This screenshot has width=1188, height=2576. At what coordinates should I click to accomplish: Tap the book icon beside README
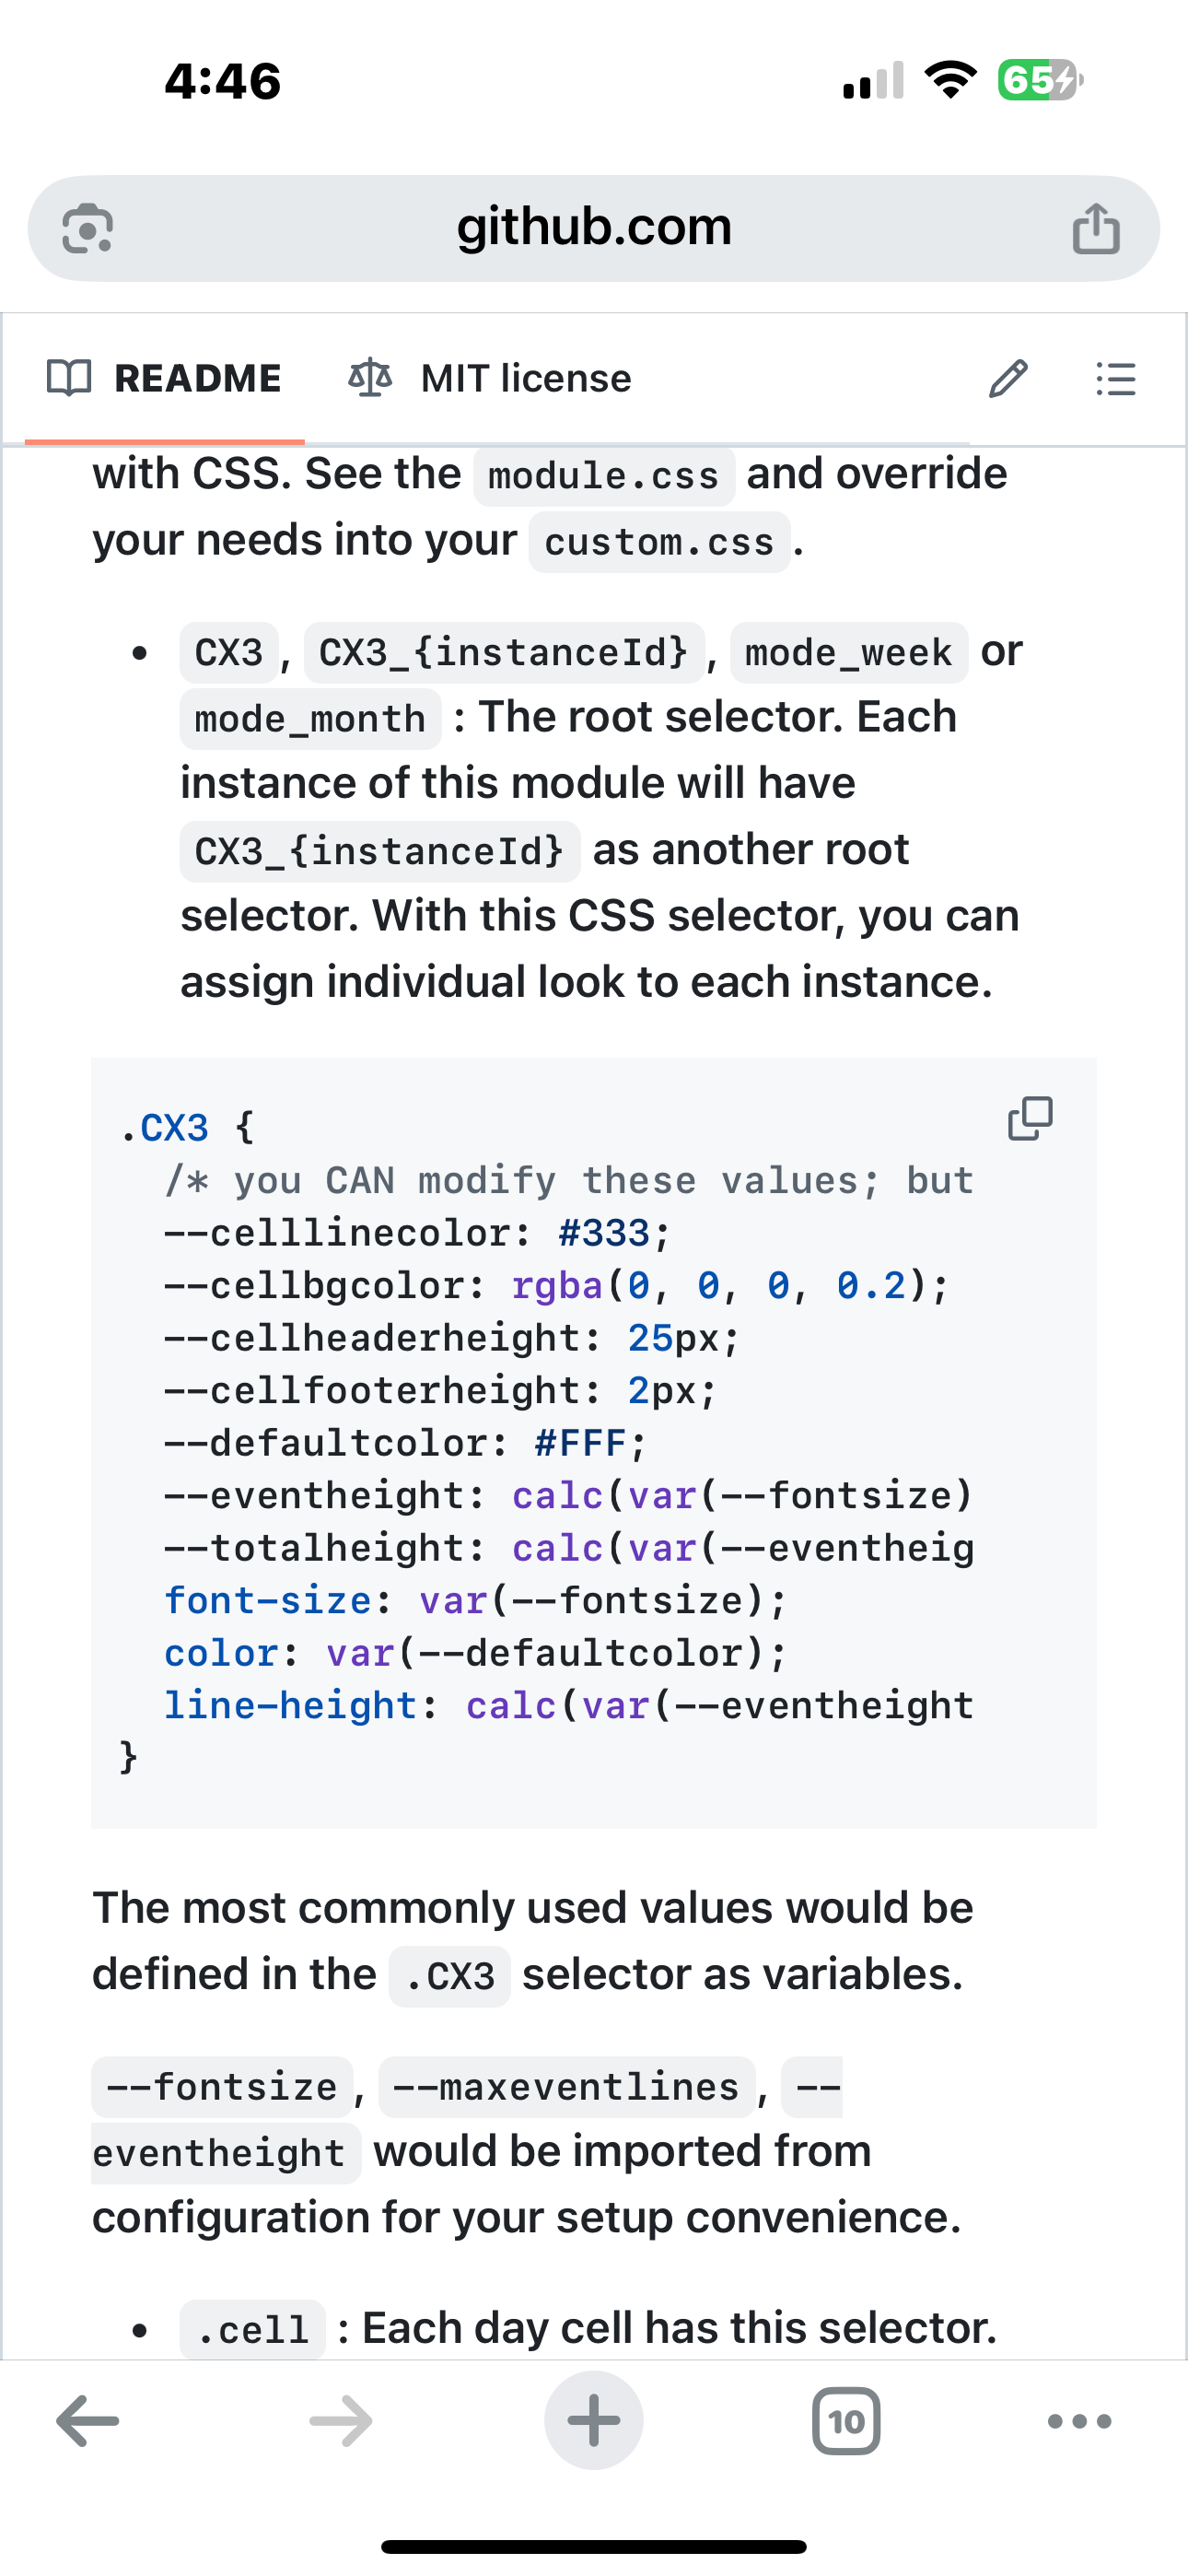69,379
